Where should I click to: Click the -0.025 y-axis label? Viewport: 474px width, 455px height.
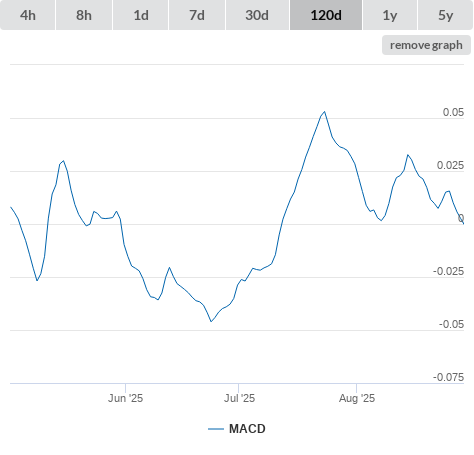(x=448, y=271)
